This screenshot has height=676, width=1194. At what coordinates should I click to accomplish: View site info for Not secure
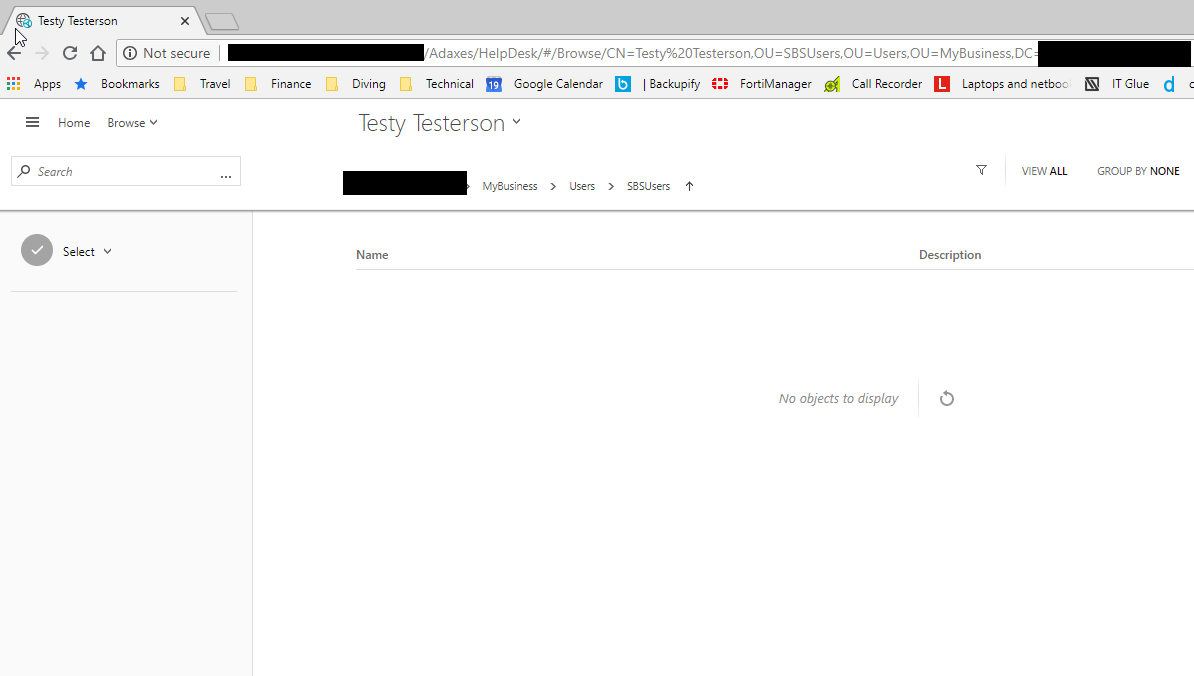[x=167, y=53]
